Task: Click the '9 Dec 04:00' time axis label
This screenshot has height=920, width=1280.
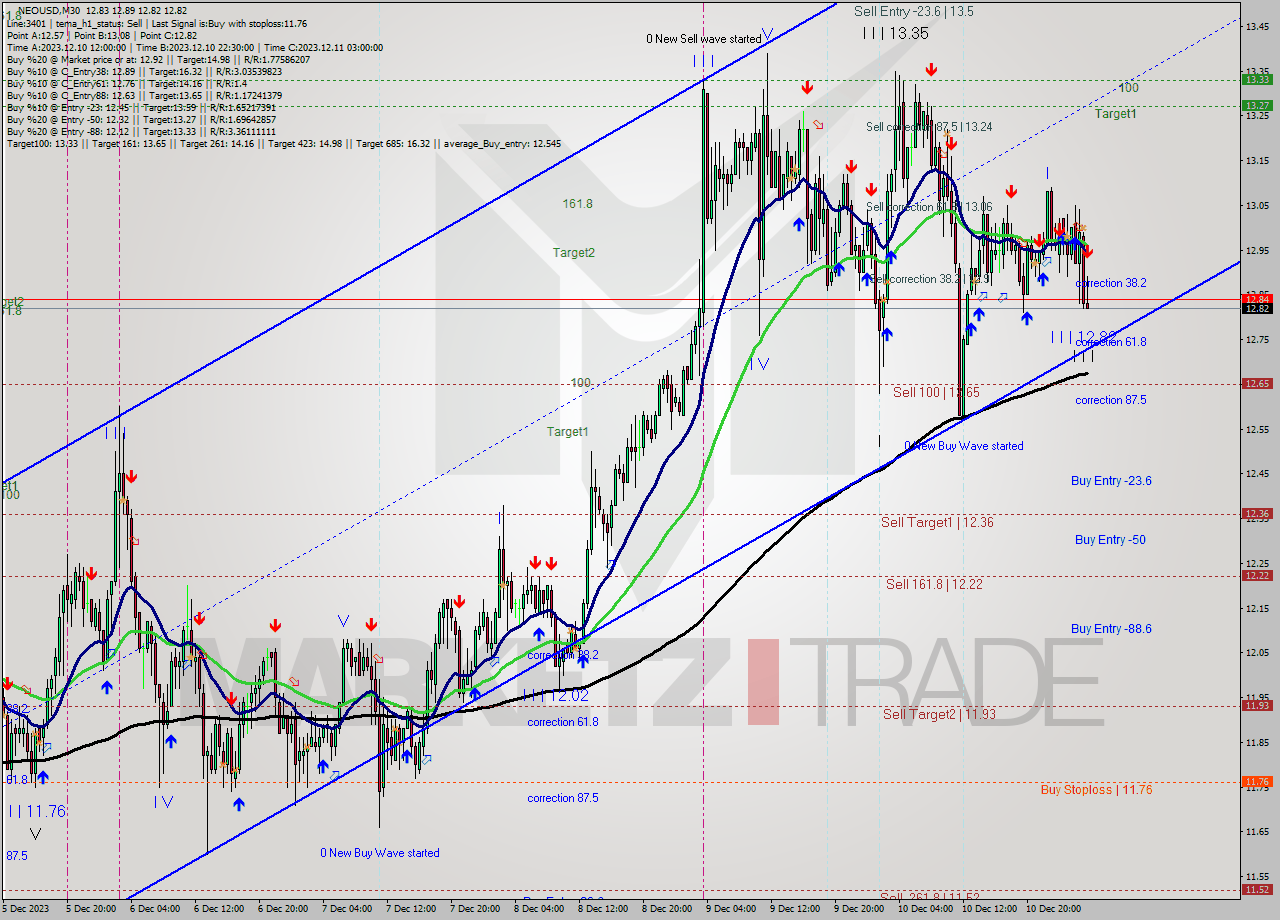Action: point(731,909)
